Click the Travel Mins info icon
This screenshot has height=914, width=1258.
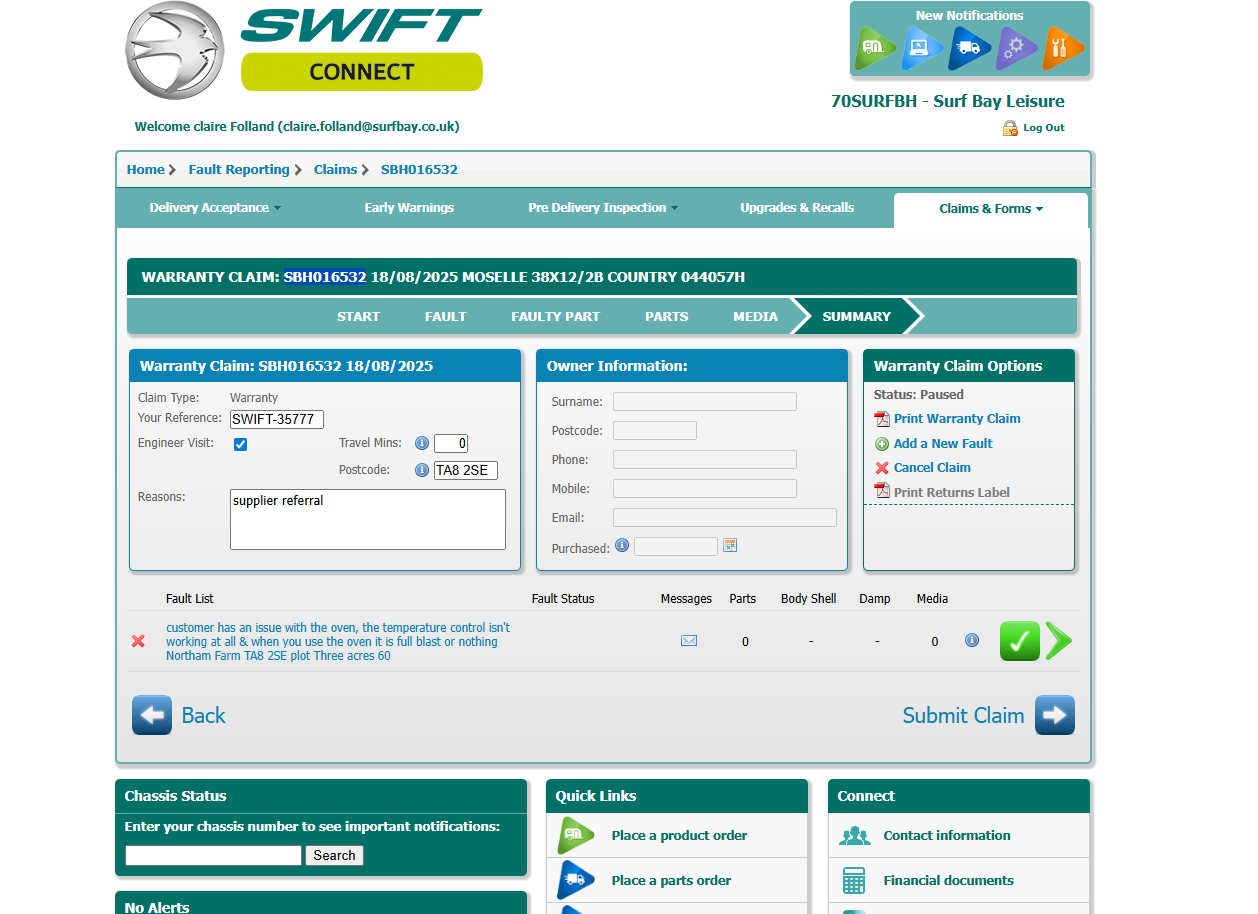click(x=422, y=443)
